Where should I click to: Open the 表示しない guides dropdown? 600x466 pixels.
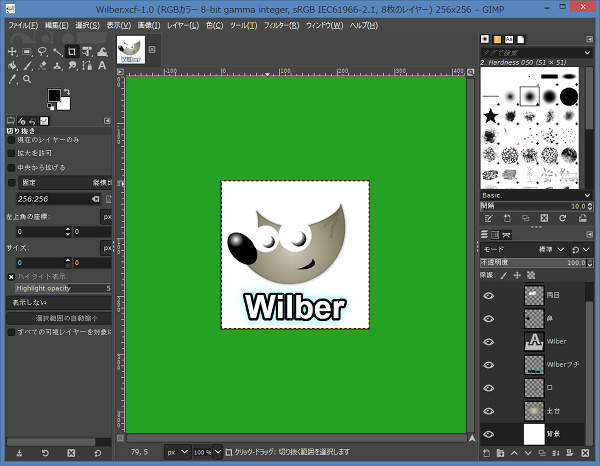[58, 302]
